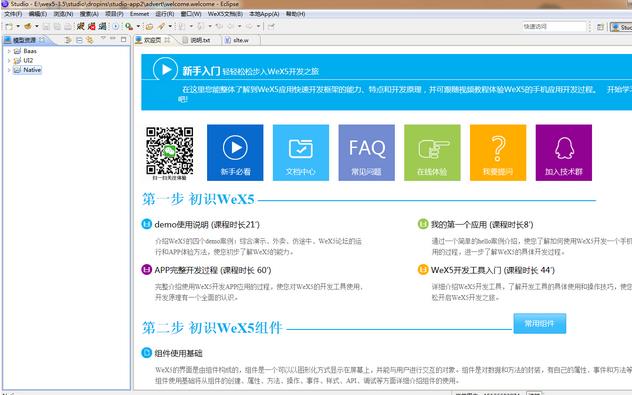Open the 文件(F) menu
This screenshot has width=632, height=395.
pyautogui.click(x=13, y=14)
